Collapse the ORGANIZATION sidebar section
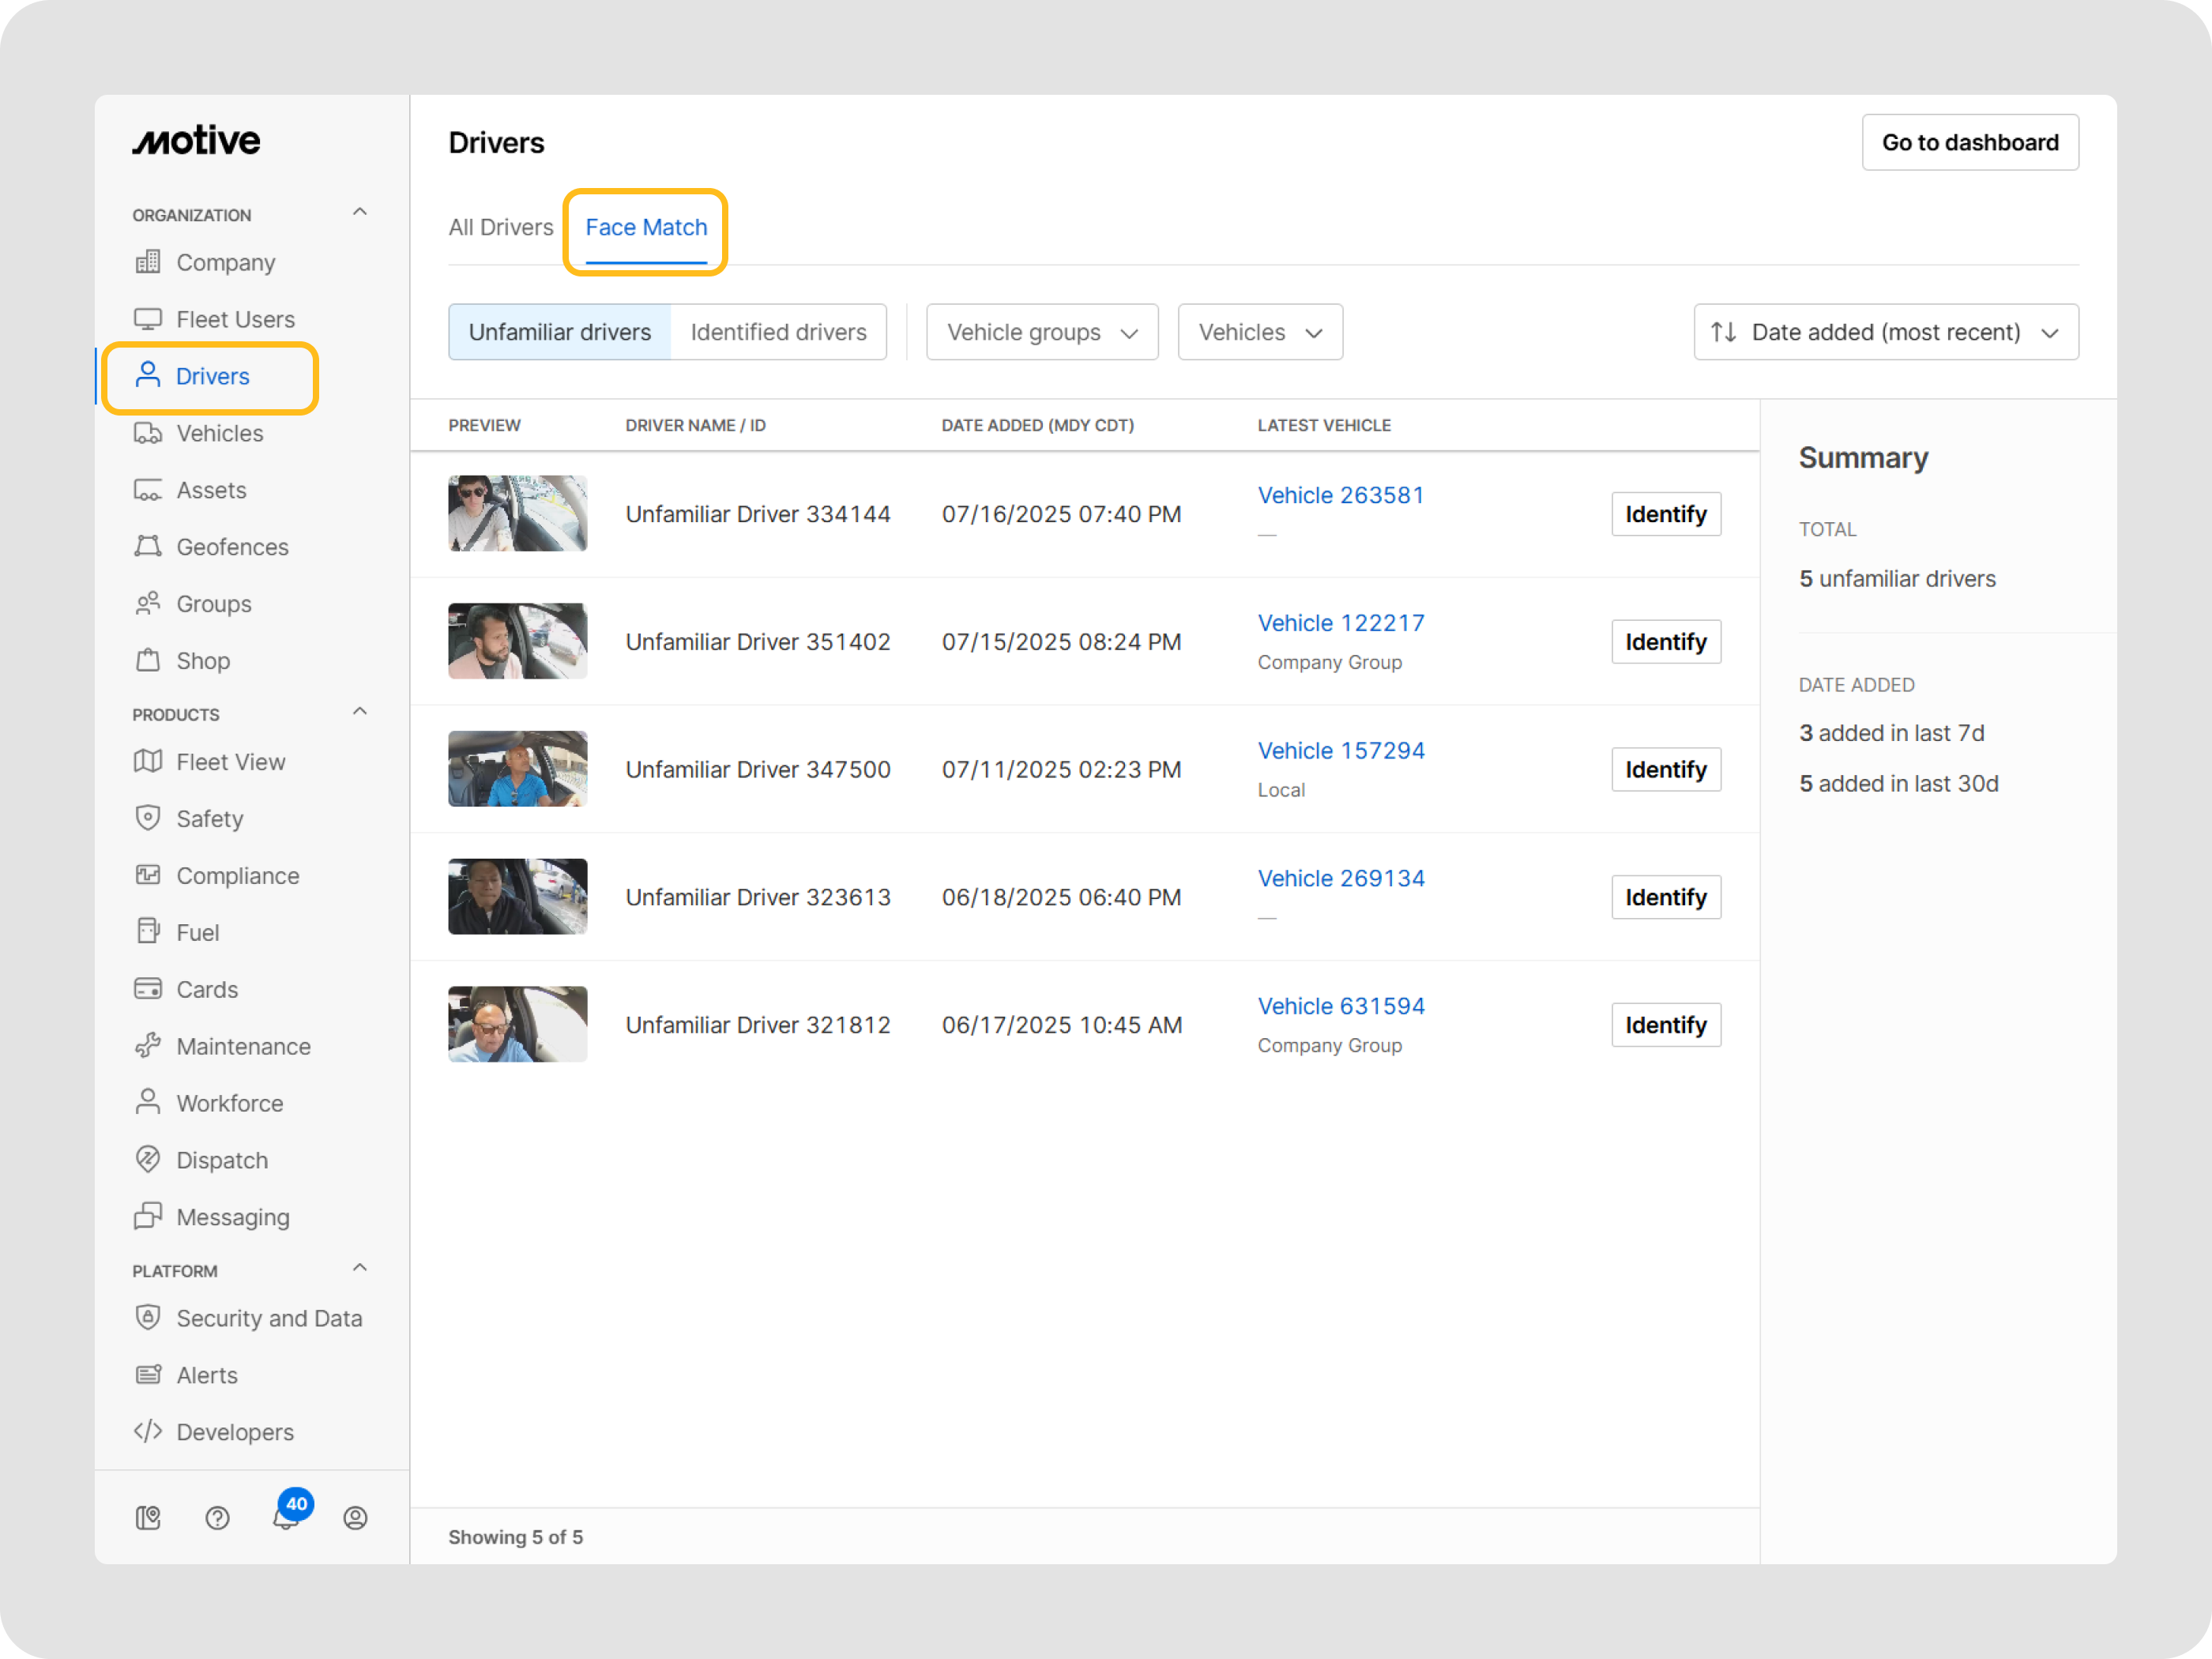The height and width of the screenshot is (1659, 2212). coord(360,212)
